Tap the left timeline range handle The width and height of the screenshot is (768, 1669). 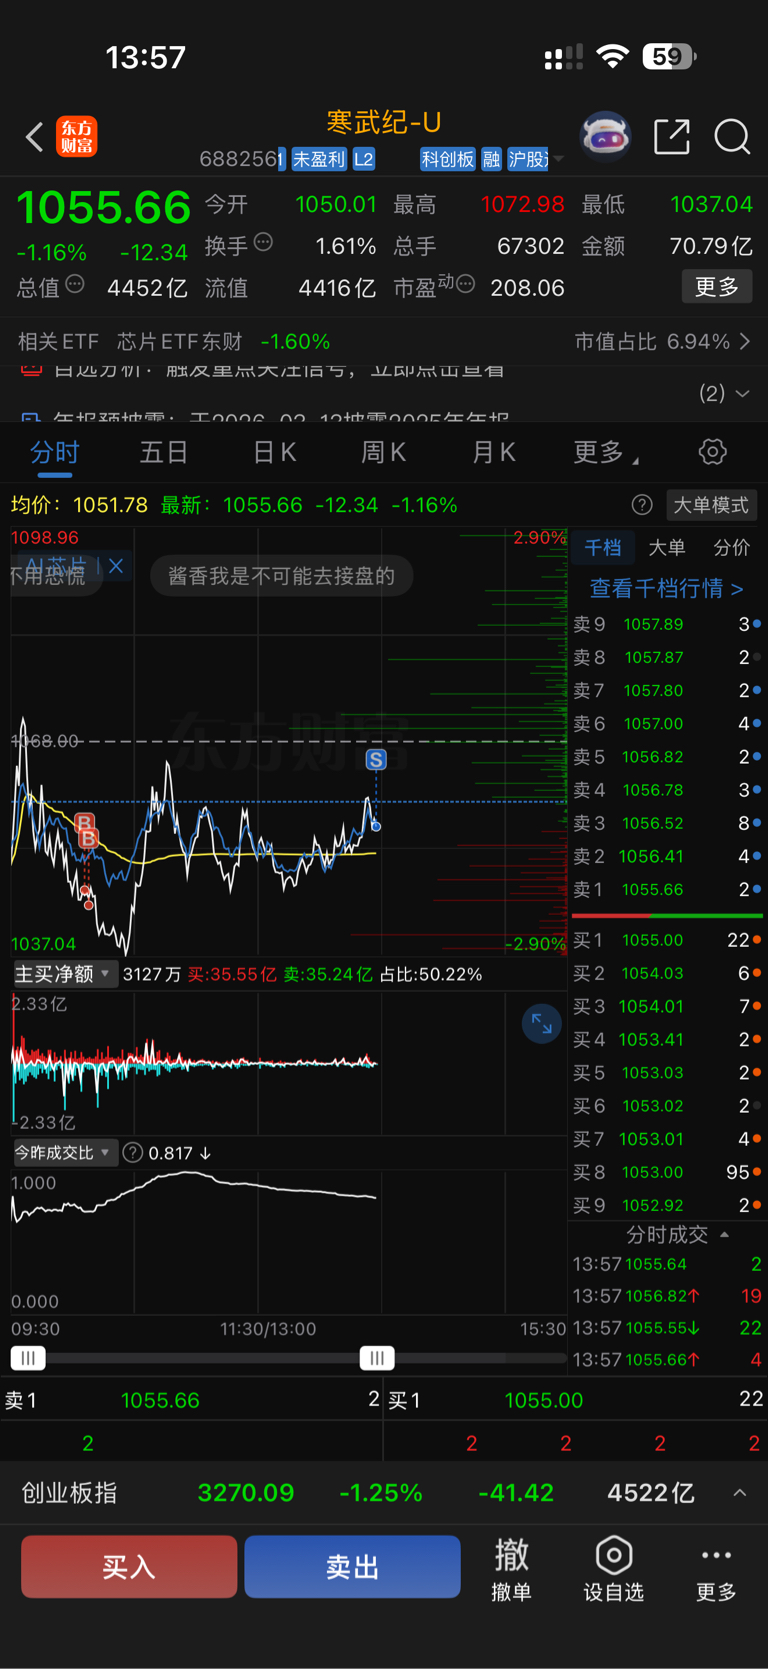click(x=28, y=1358)
